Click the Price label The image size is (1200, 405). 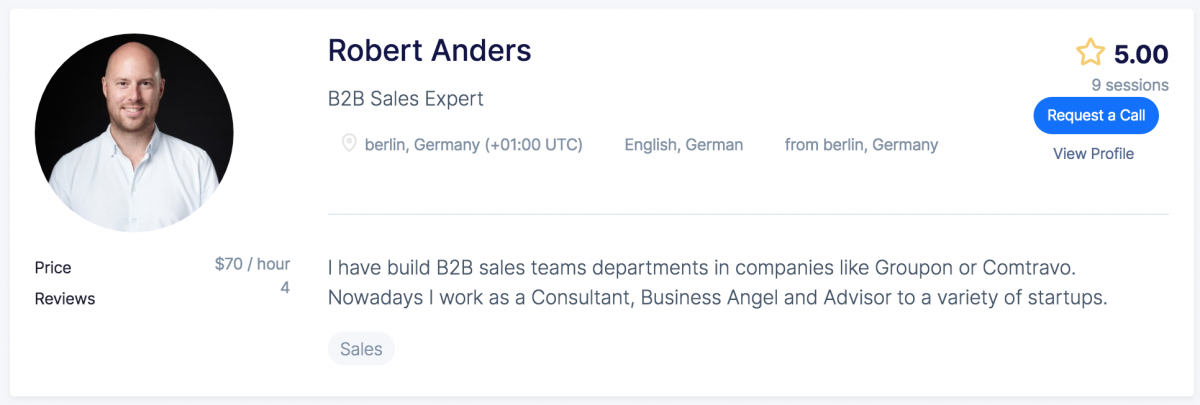point(53,267)
